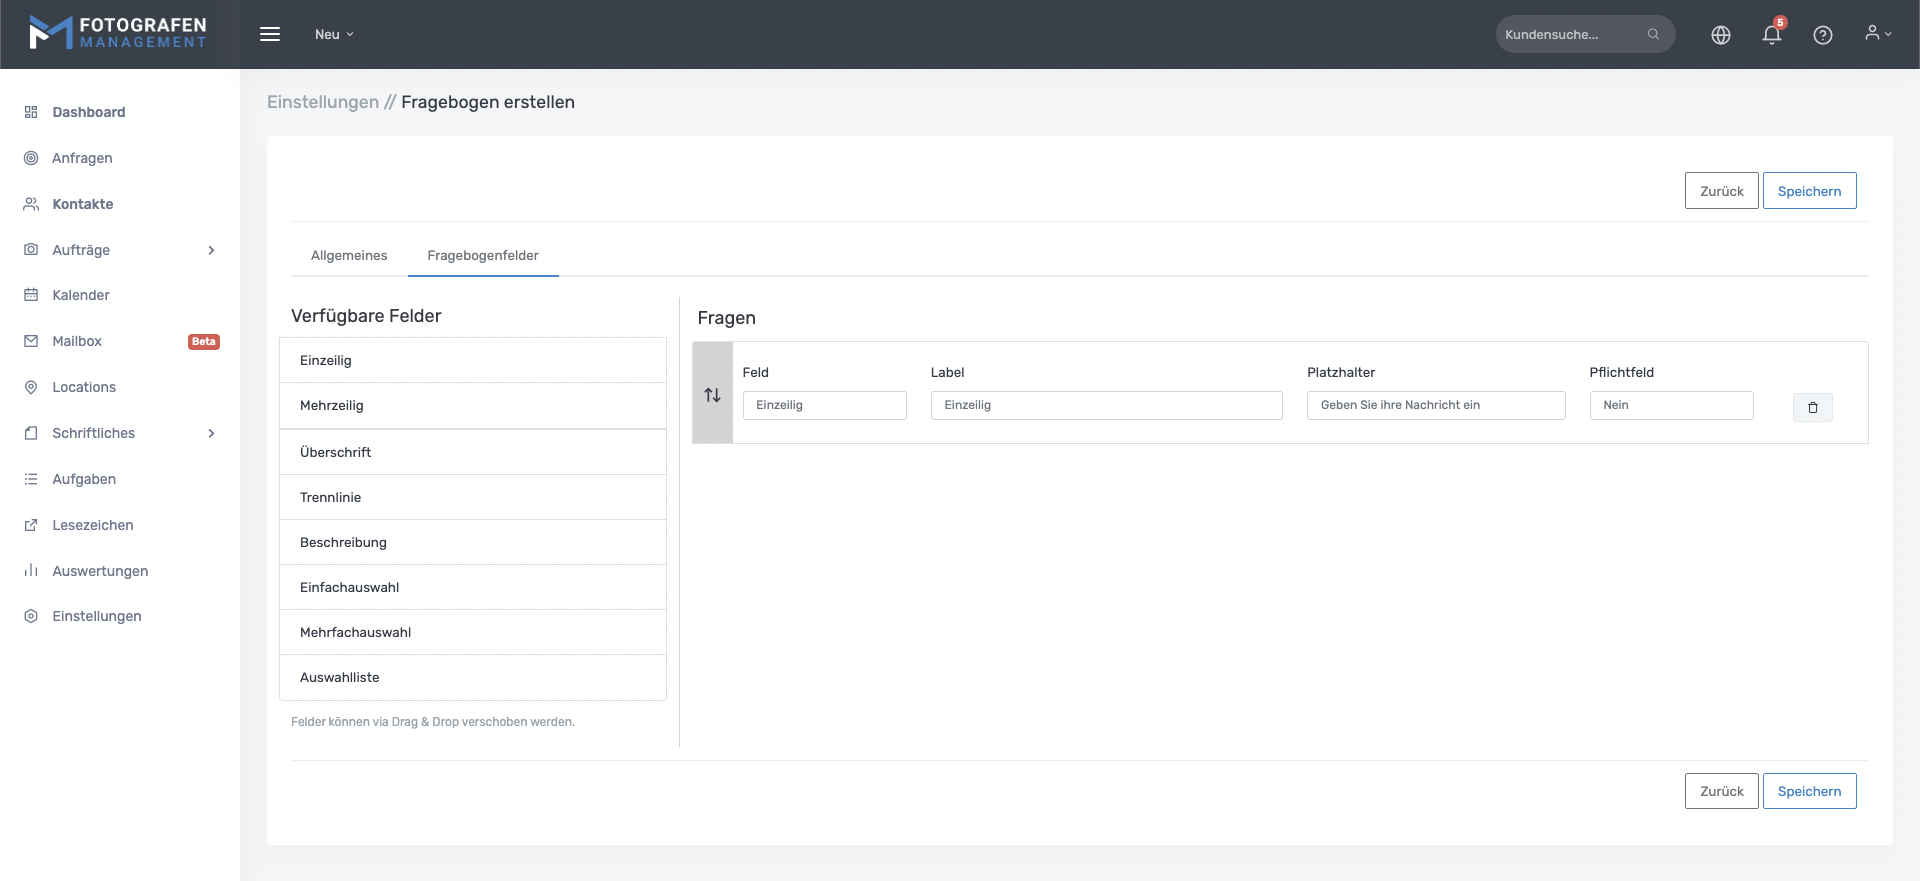Click the search magnifier icon in Kundensuche
This screenshot has height=881, width=1920.
point(1653,34)
